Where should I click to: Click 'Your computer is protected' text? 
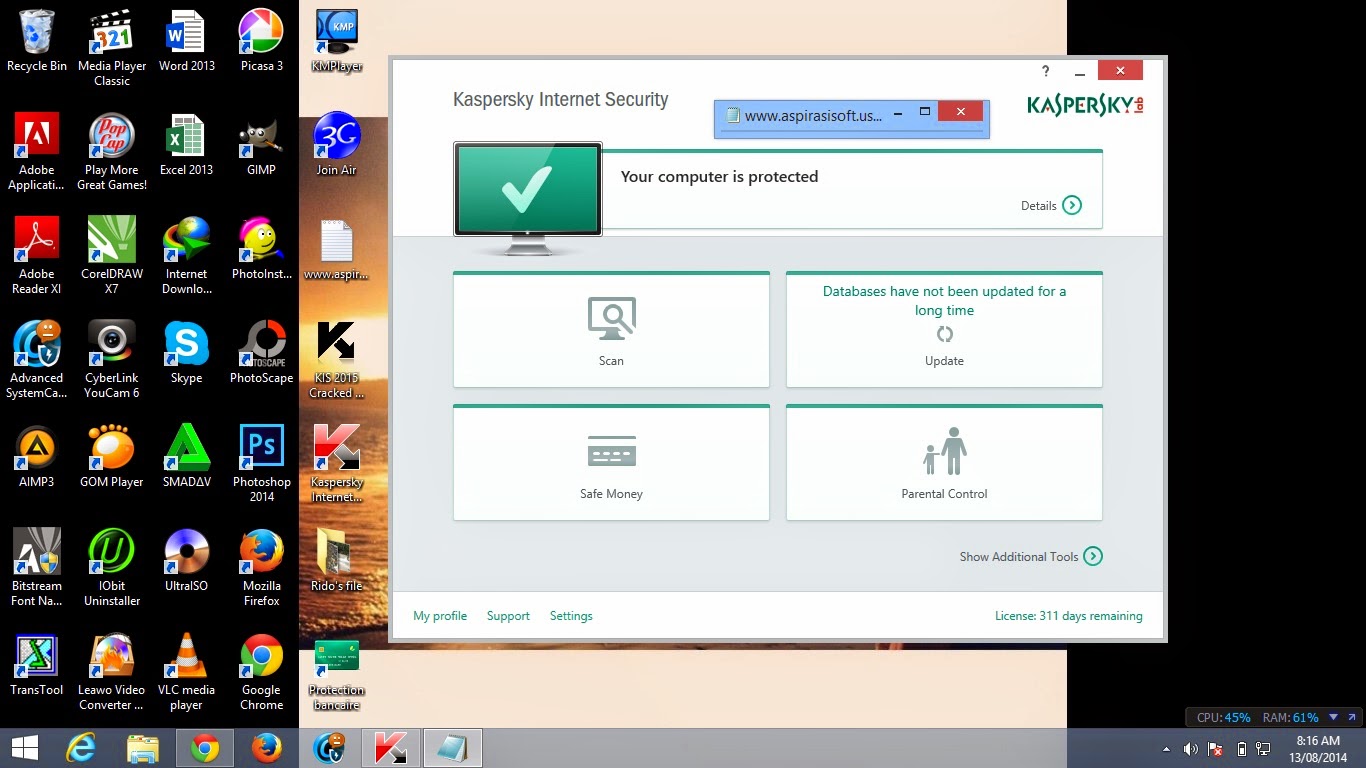[x=719, y=177]
